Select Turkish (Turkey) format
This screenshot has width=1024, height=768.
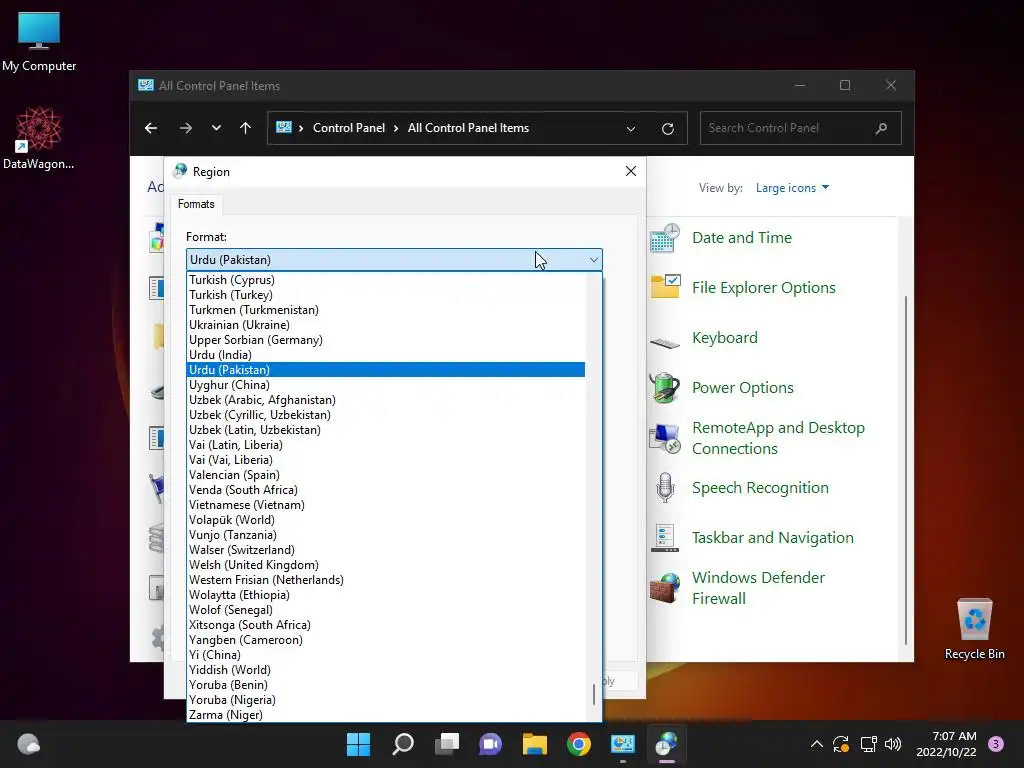pos(385,295)
